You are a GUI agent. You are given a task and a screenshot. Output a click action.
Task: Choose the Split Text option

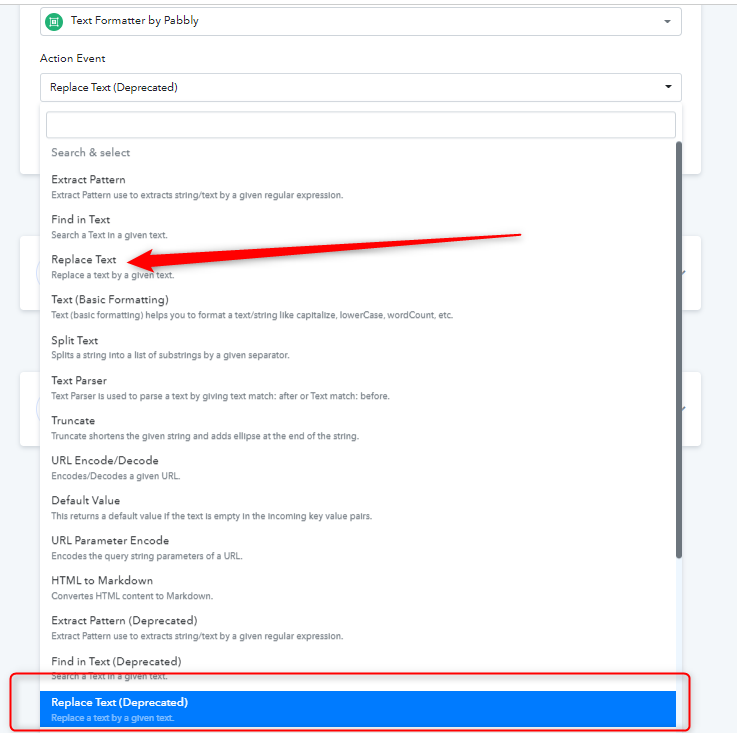358,347
